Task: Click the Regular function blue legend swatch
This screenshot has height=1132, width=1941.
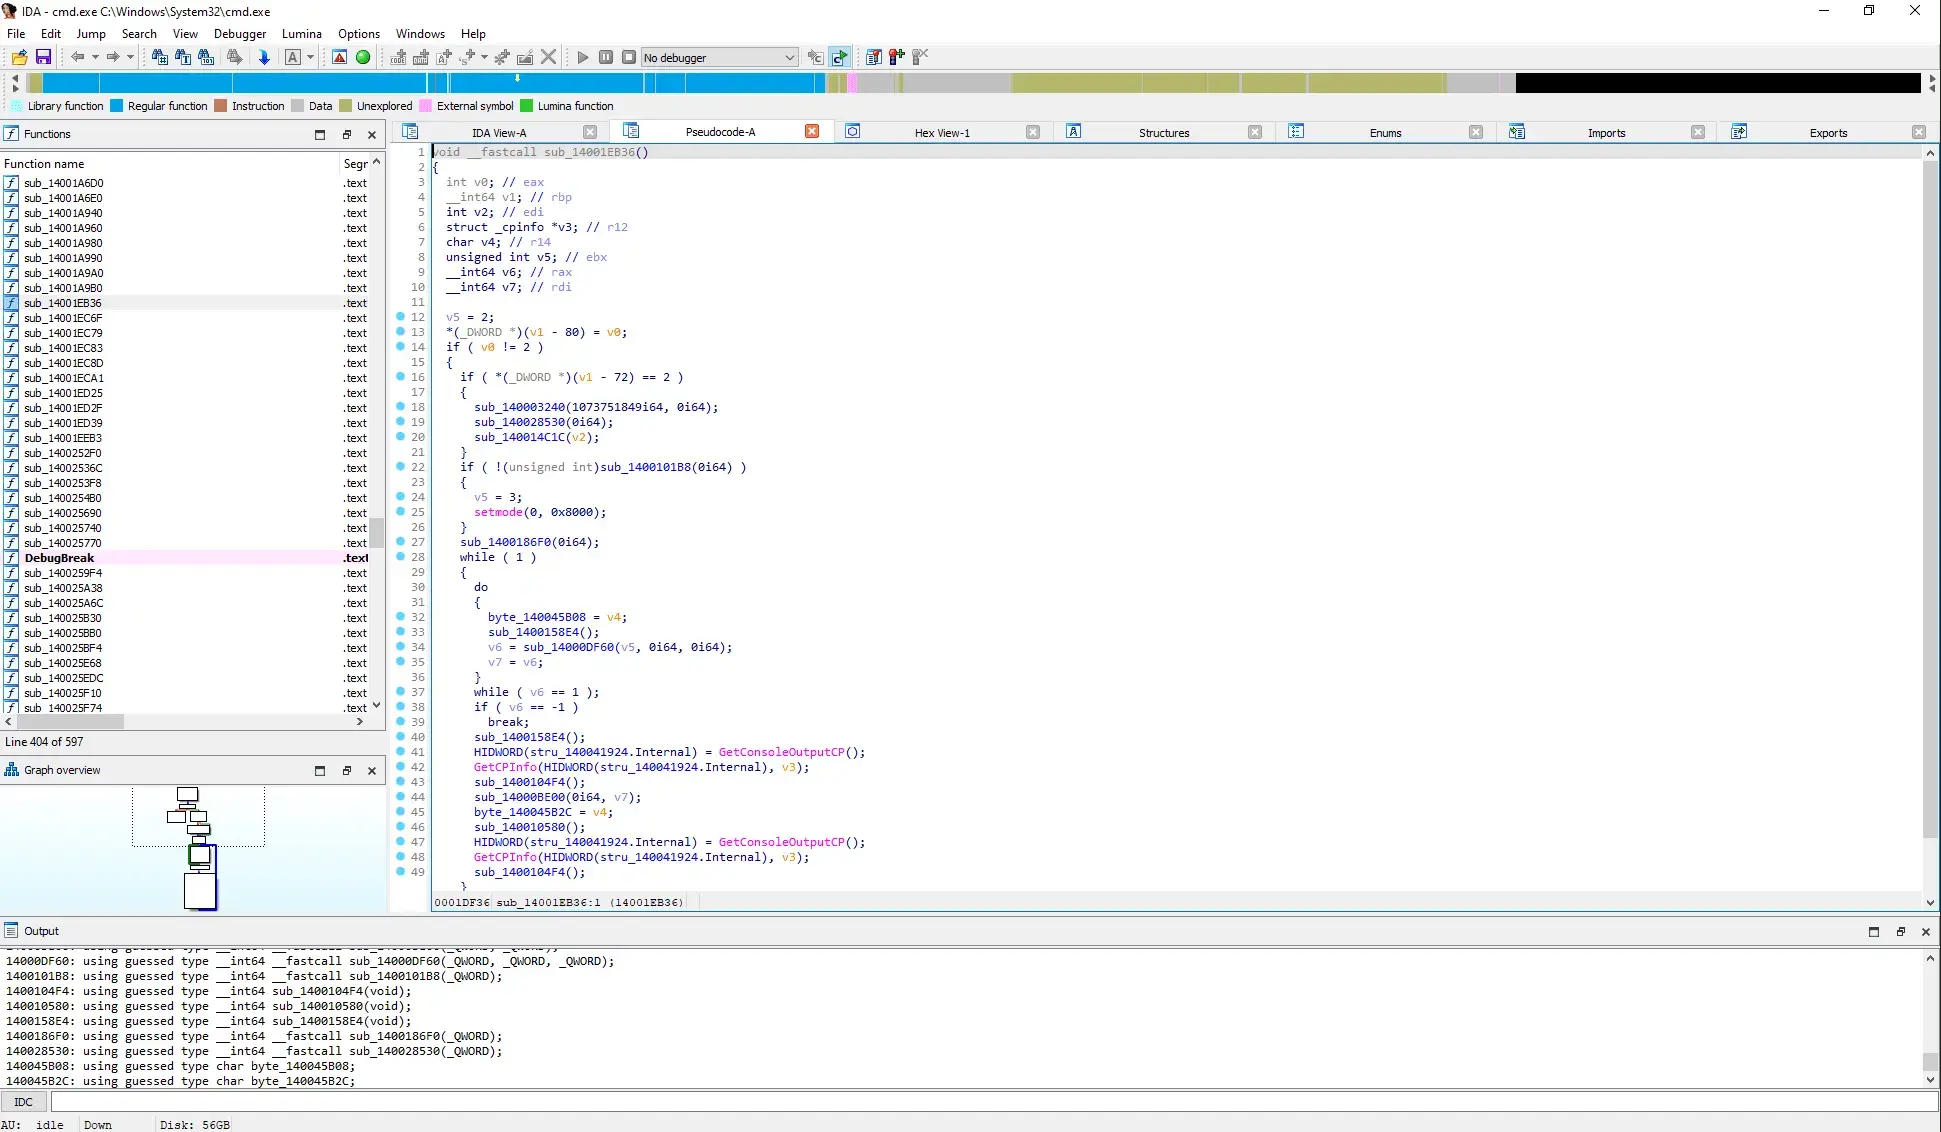Action: coord(117,106)
